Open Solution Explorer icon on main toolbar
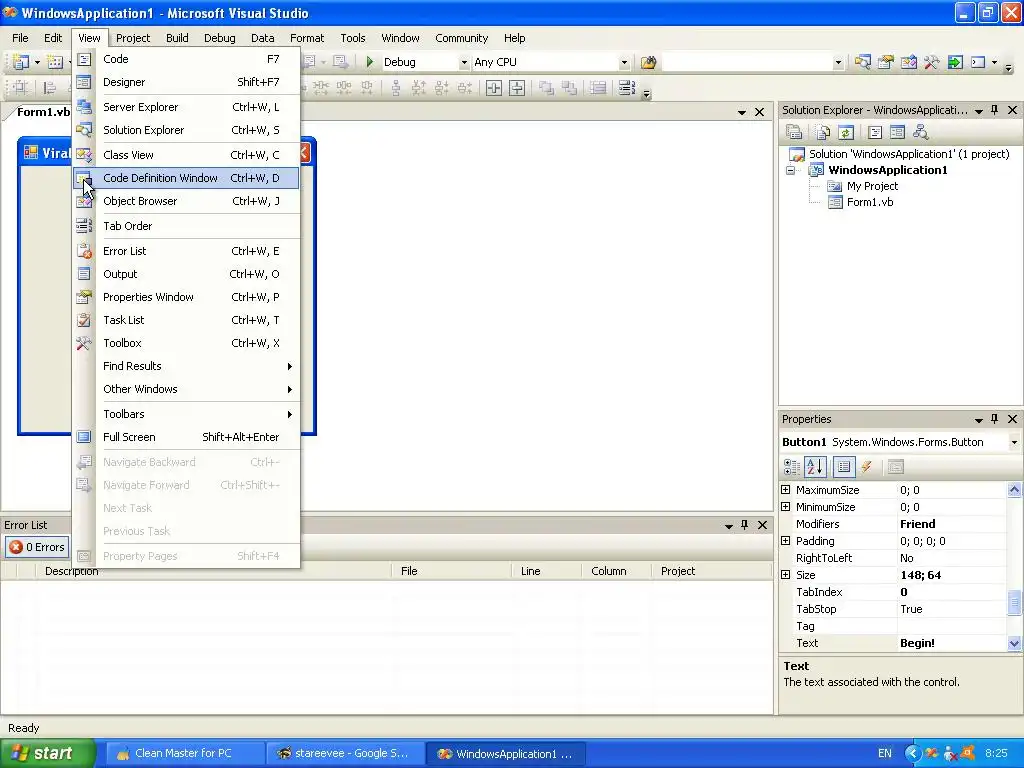The image size is (1024, 768). [863, 63]
